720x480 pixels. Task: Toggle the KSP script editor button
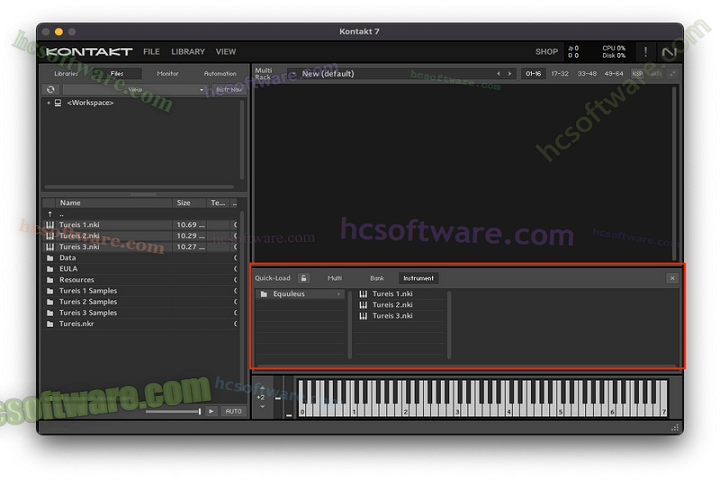click(x=637, y=73)
